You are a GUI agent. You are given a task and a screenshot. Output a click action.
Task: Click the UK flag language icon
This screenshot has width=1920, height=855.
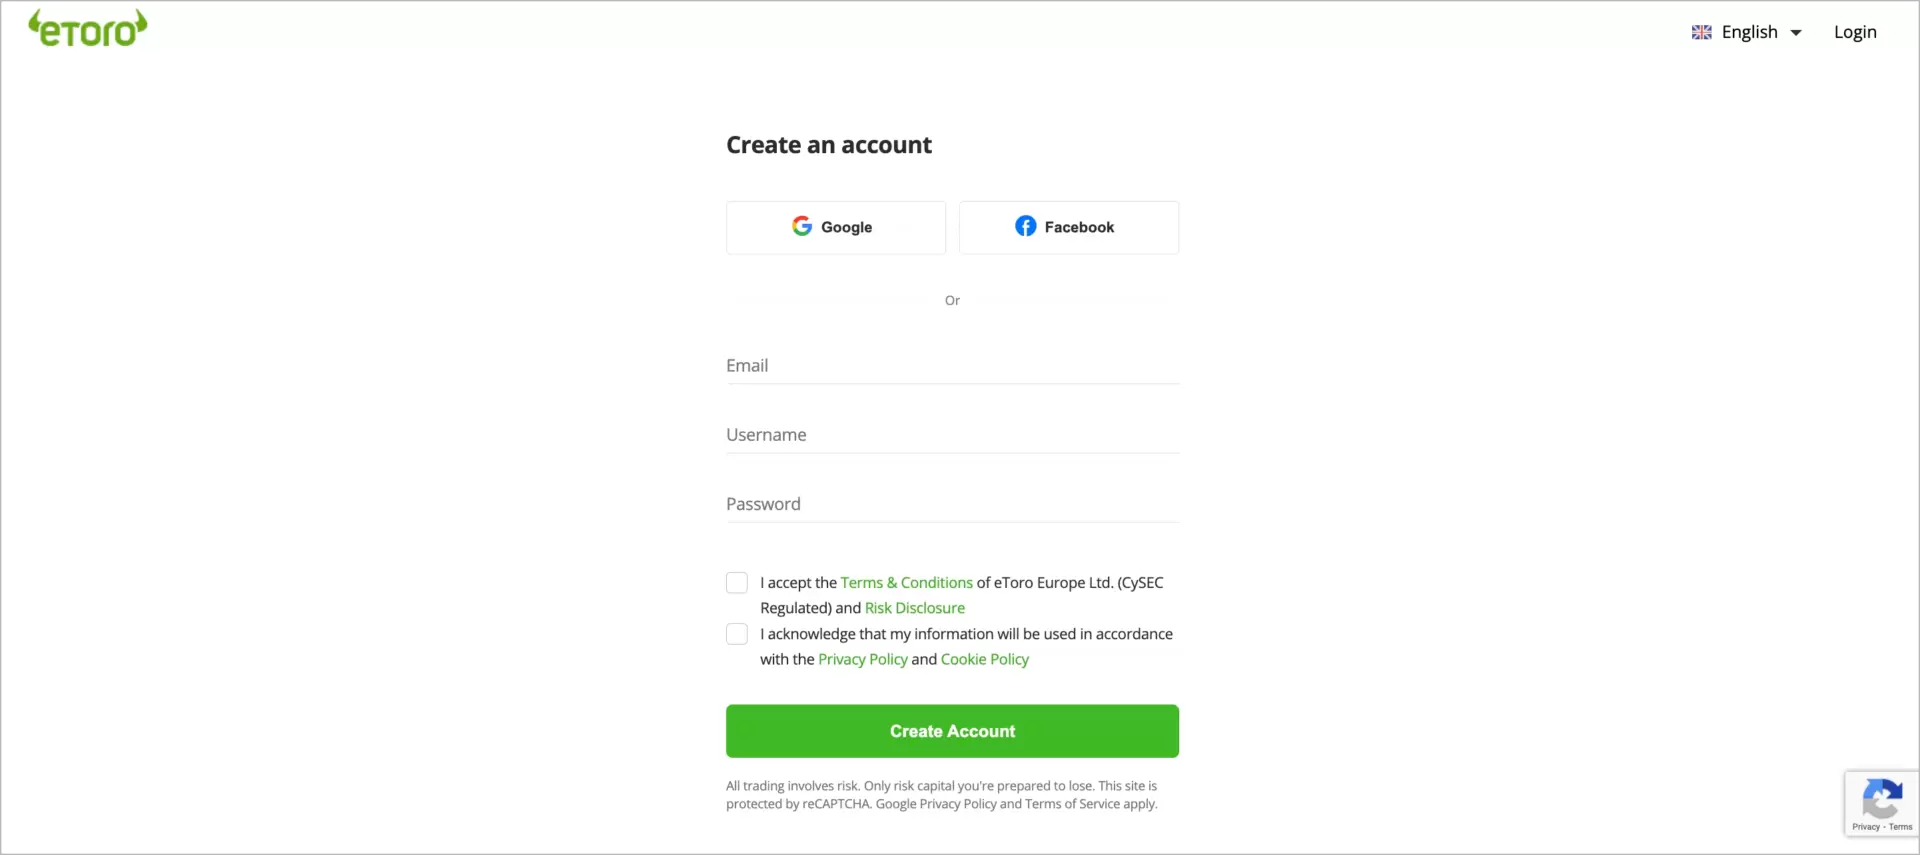click(1702, 31)
